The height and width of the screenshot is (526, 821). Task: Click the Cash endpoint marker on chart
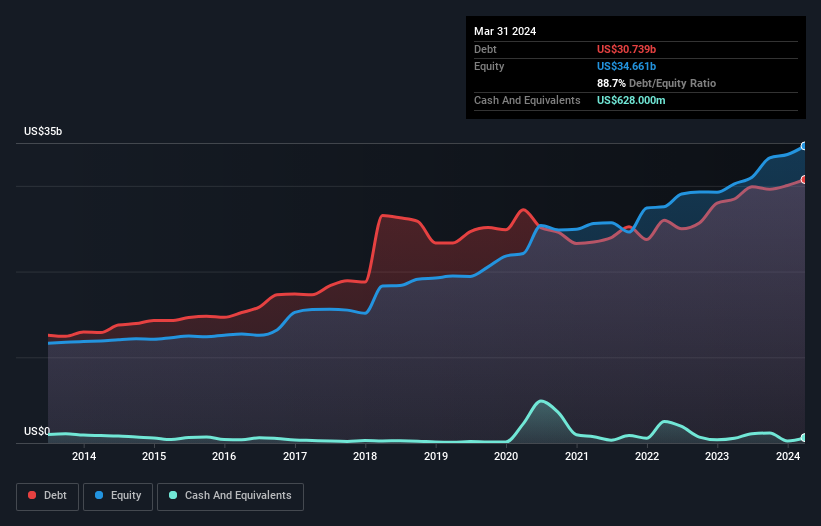pyautogui.click(x=804, y=437)
